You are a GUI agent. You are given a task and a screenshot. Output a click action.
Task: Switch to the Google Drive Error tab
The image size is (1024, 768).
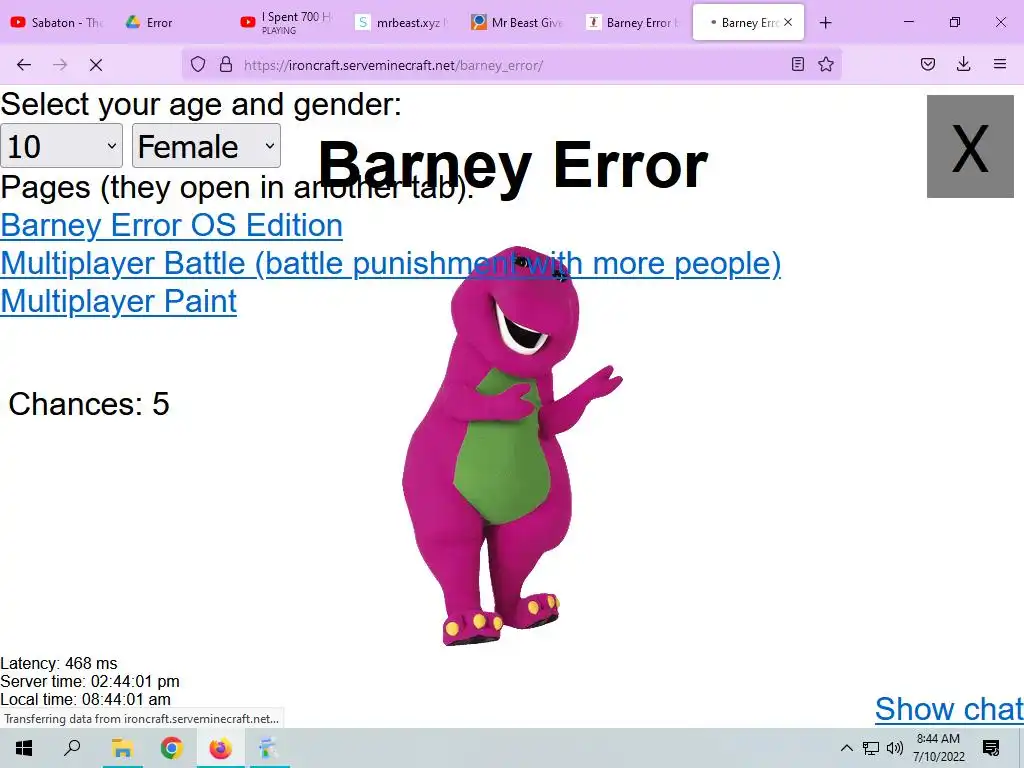[173, 23]
